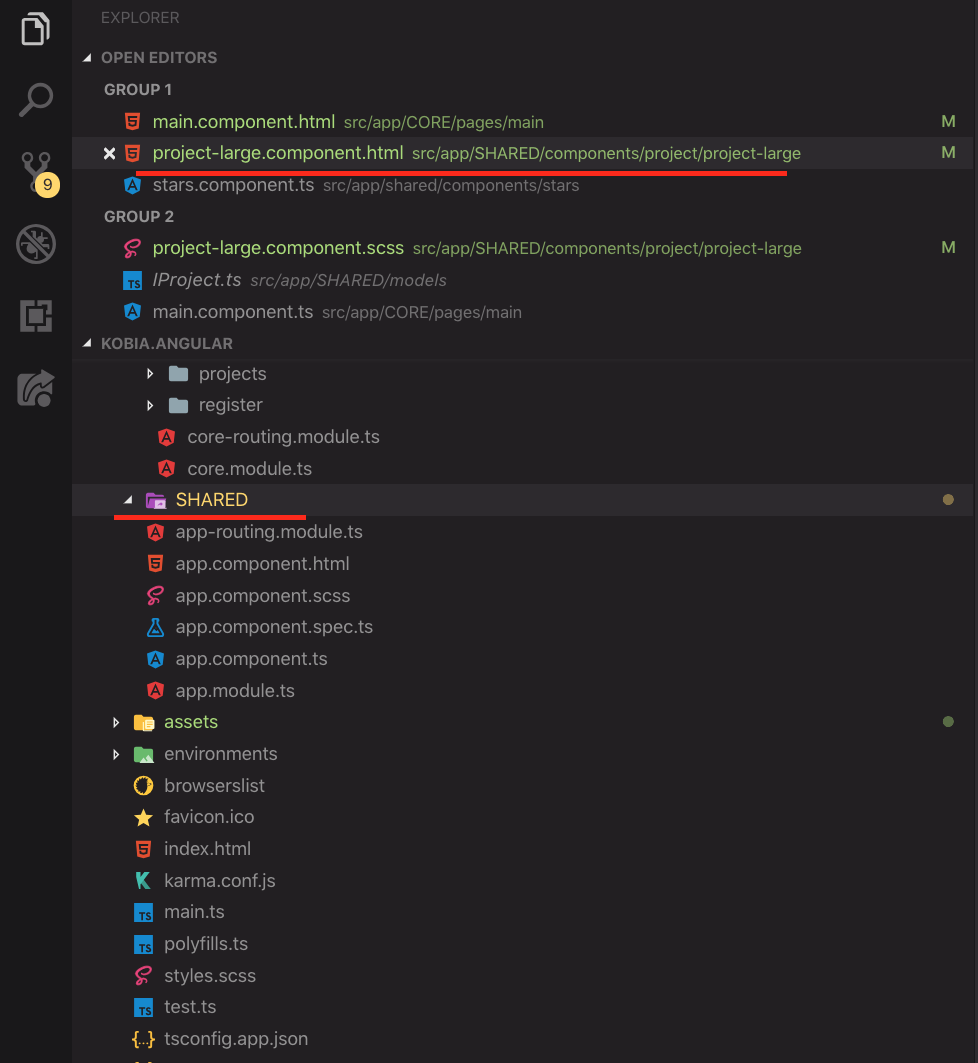Viewport: 978px width, 1063px height.
Task: Open the tsconfig.app.json file
Action: (236, 1039)
